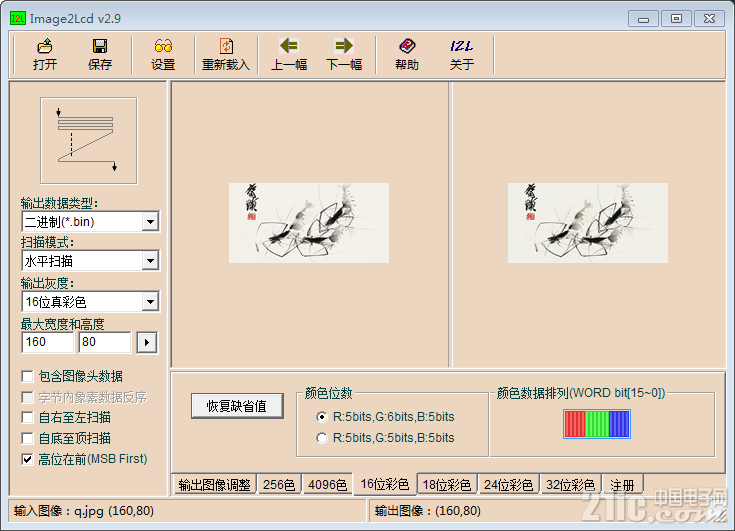
Task: Click the RGB color data arrangement swatch
Action: [x=597, y=424]
